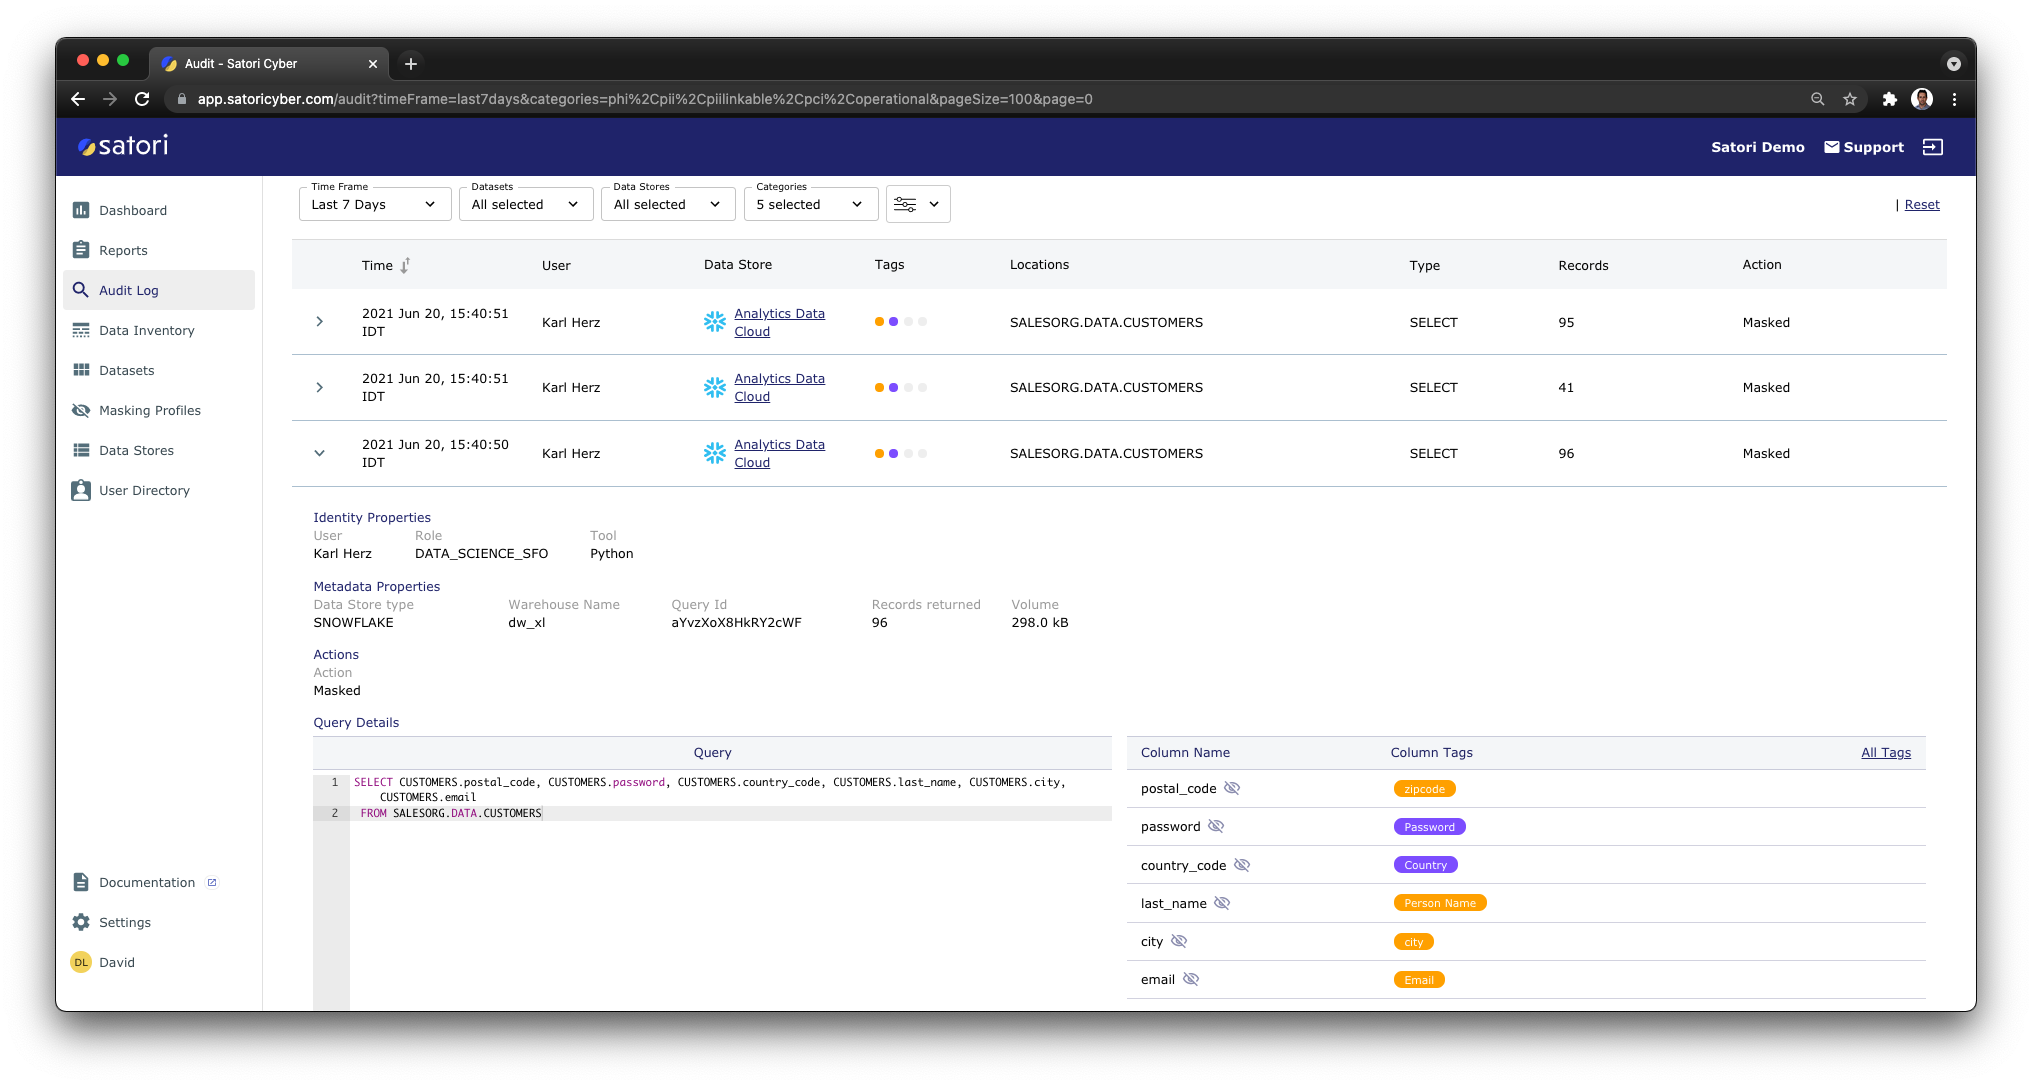Click the Snowflake icon in first row

click(714, 322)
